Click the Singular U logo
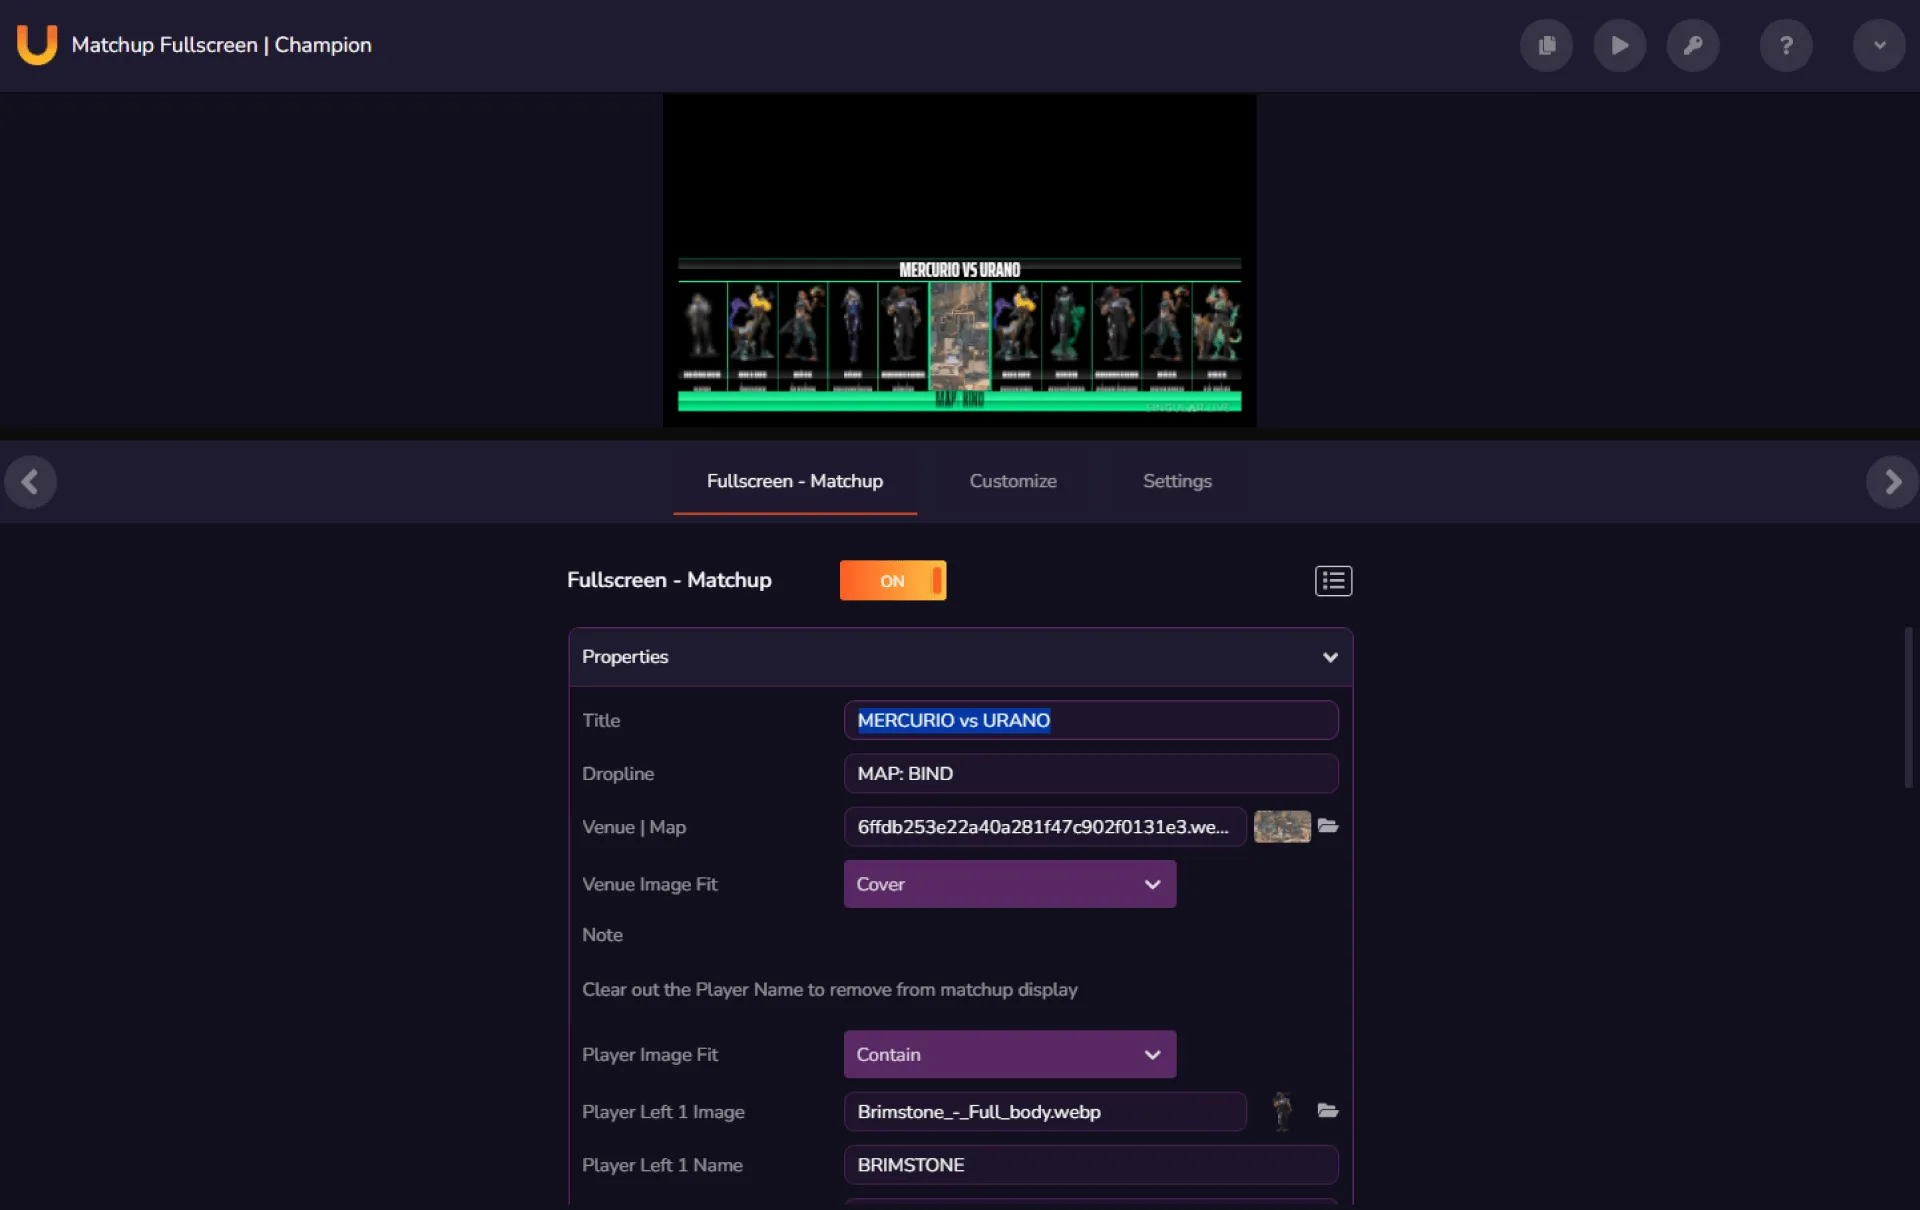This screenshot has height=1210, width=1920. 37,45
